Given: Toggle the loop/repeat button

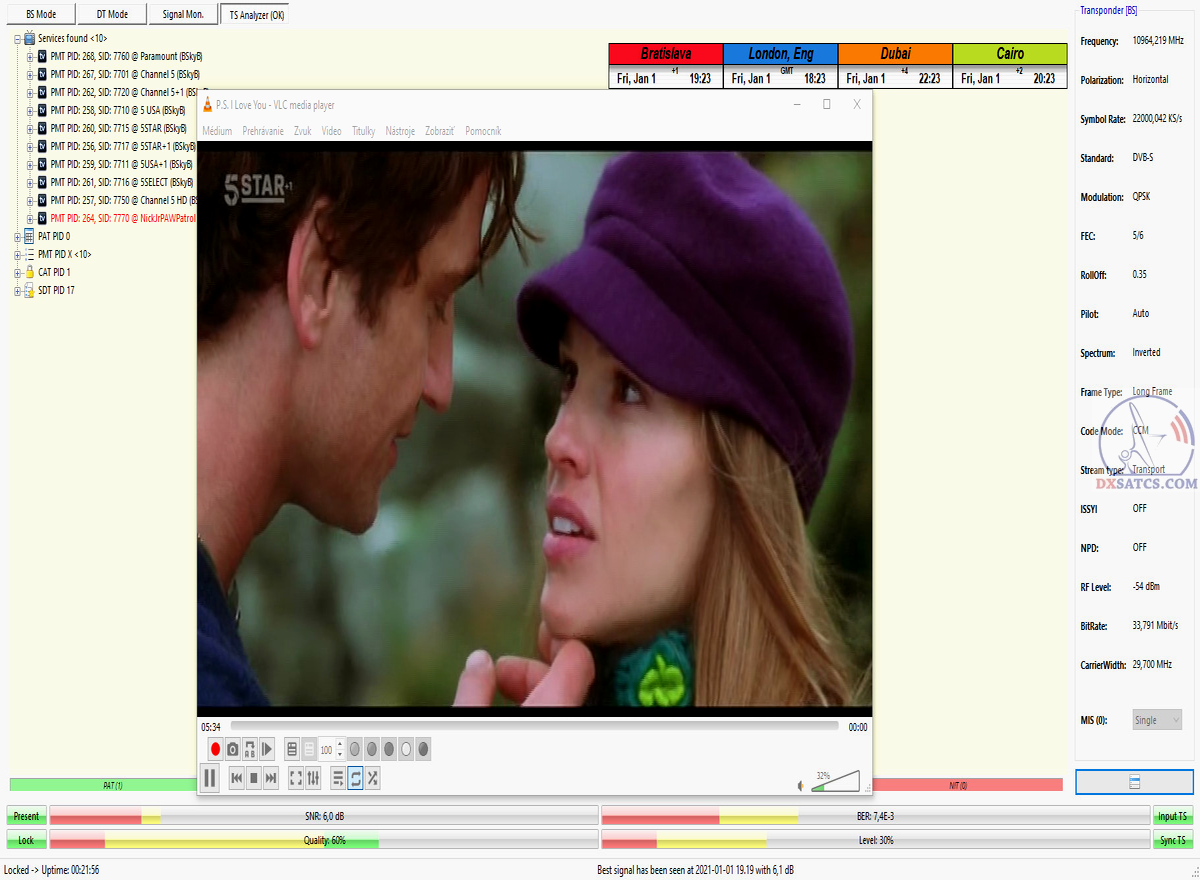Looking at the screenshot, I should coord(355,778).
